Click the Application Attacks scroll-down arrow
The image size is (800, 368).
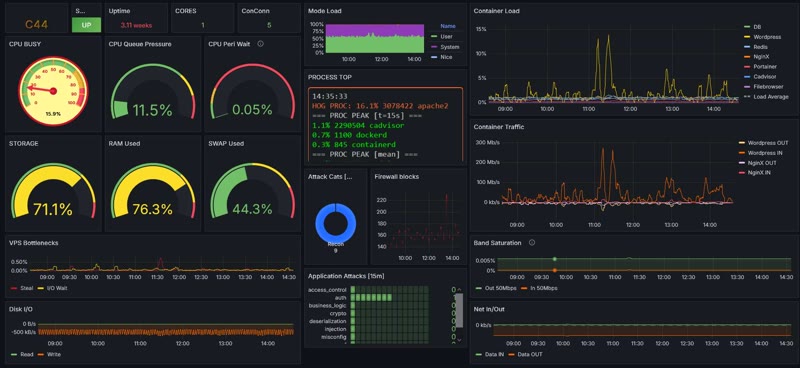pos(459,340)
